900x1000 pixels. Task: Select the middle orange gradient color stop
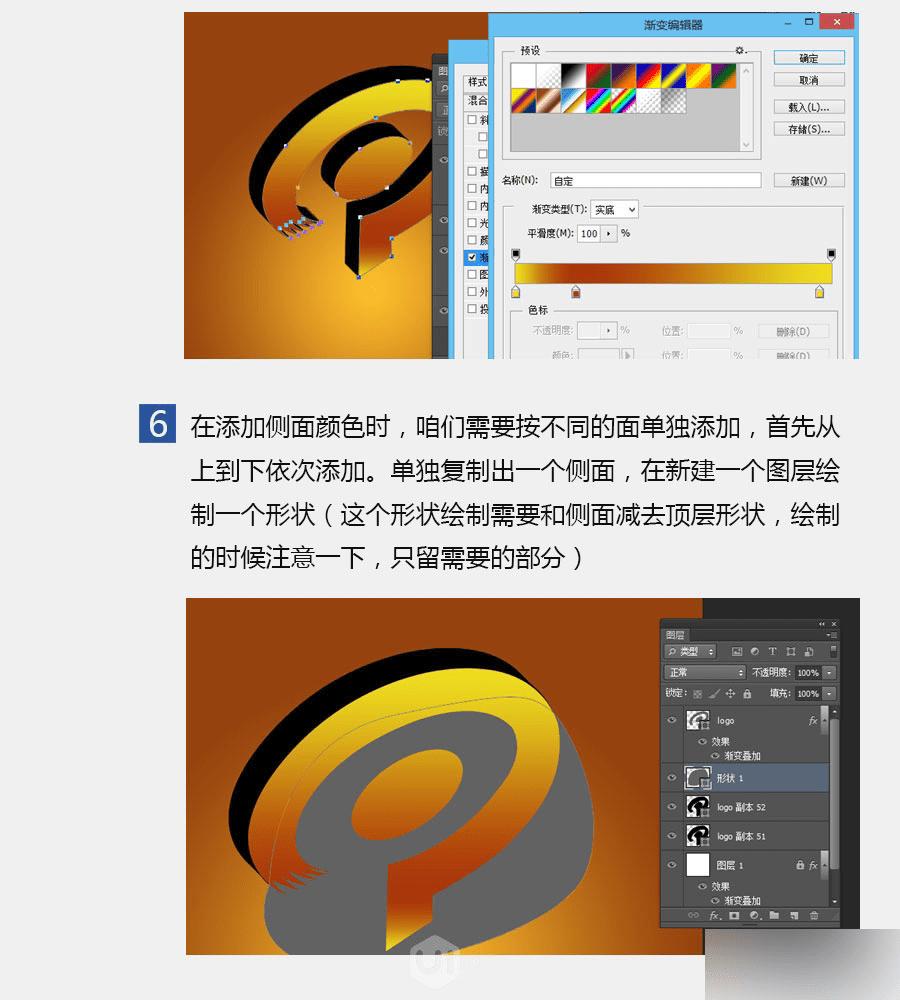(575, 291)
